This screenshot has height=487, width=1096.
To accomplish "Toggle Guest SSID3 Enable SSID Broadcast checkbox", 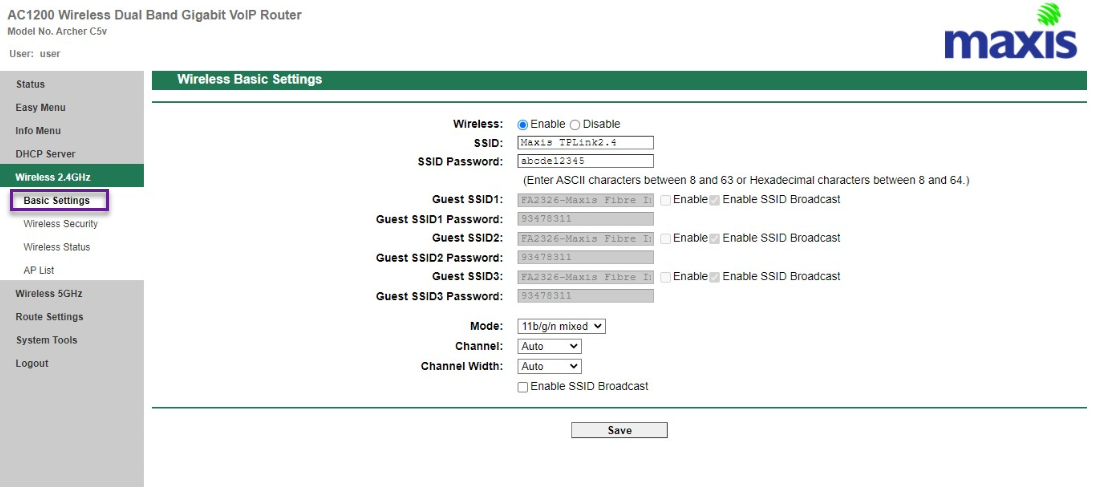I will tap(714, 277).
